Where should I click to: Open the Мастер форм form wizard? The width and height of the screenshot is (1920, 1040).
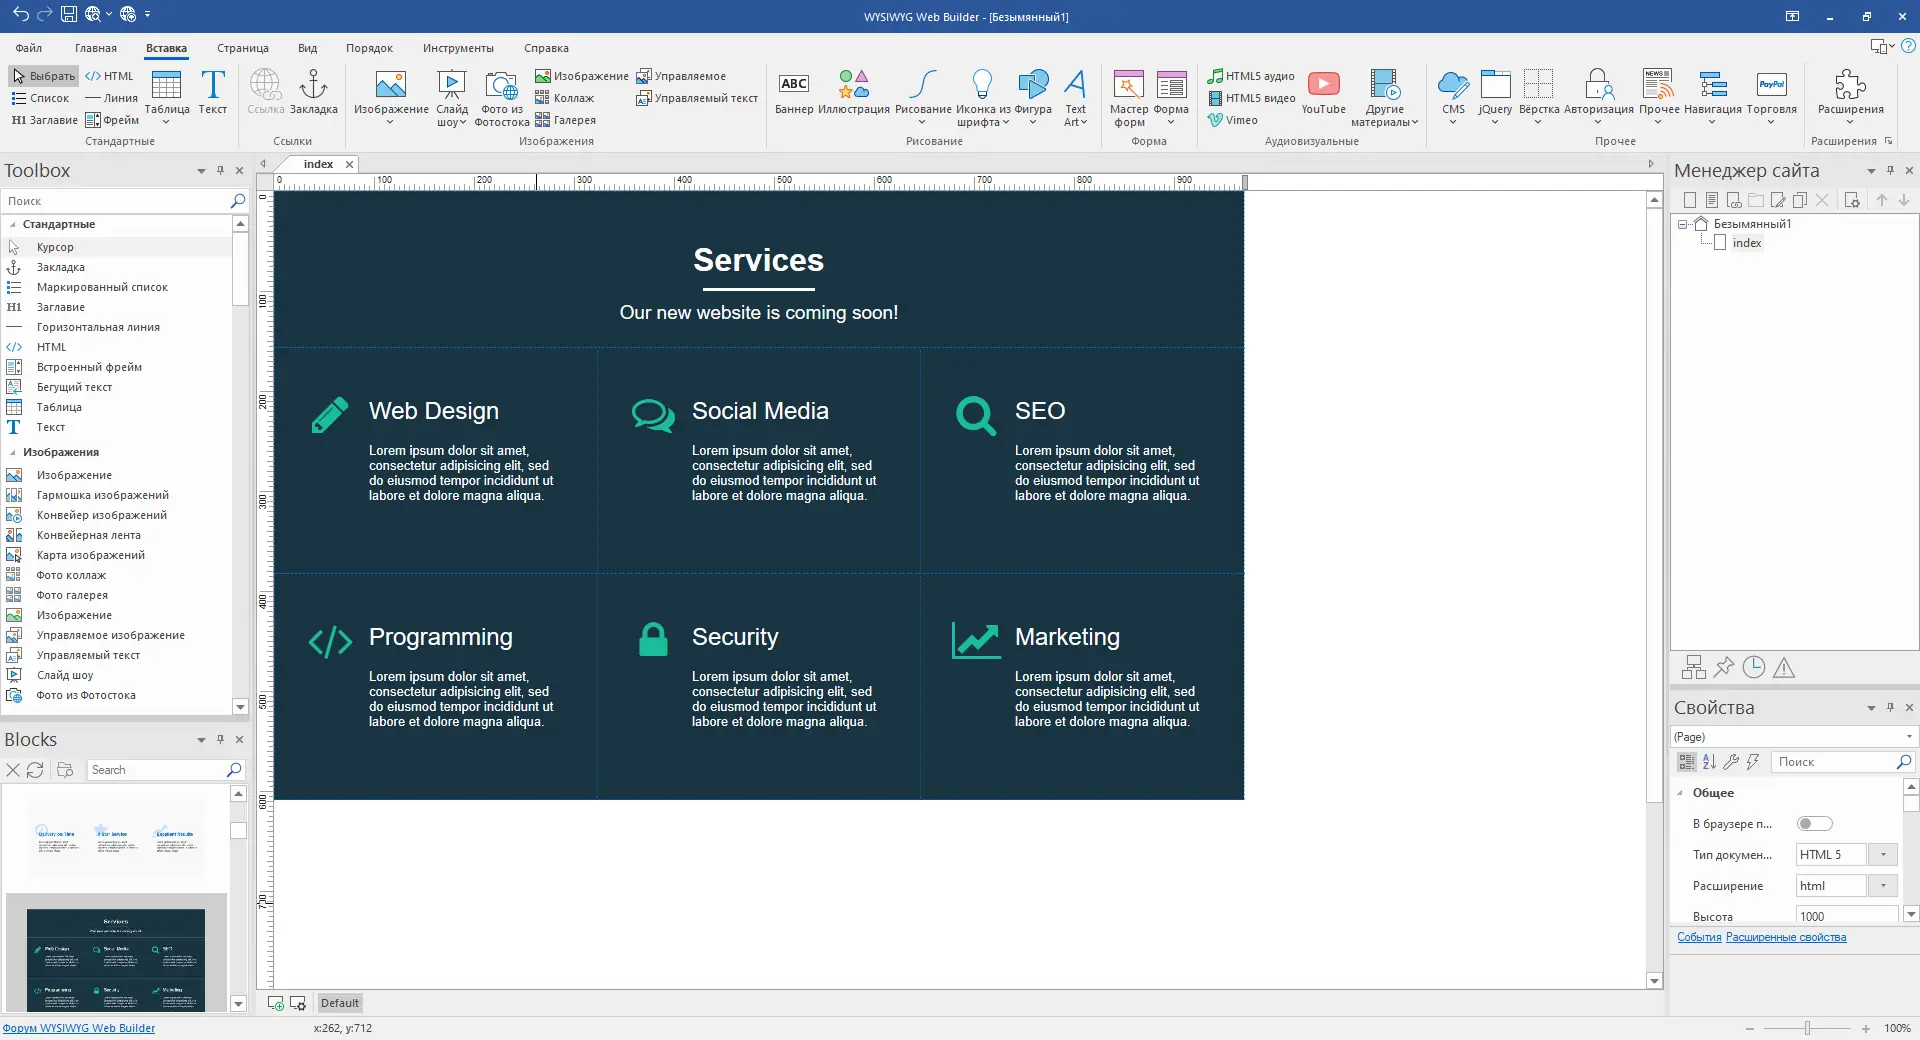(1129, 98)
